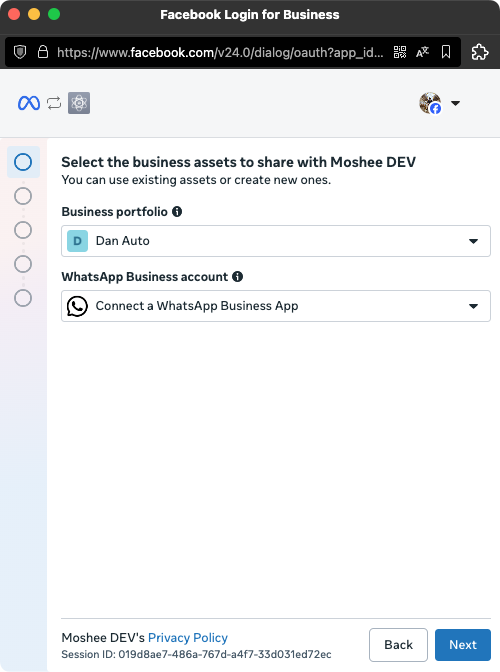Click the yellow minimize window button
The width and height of the screenshot is (500, 672).
[x=34, y=14]
